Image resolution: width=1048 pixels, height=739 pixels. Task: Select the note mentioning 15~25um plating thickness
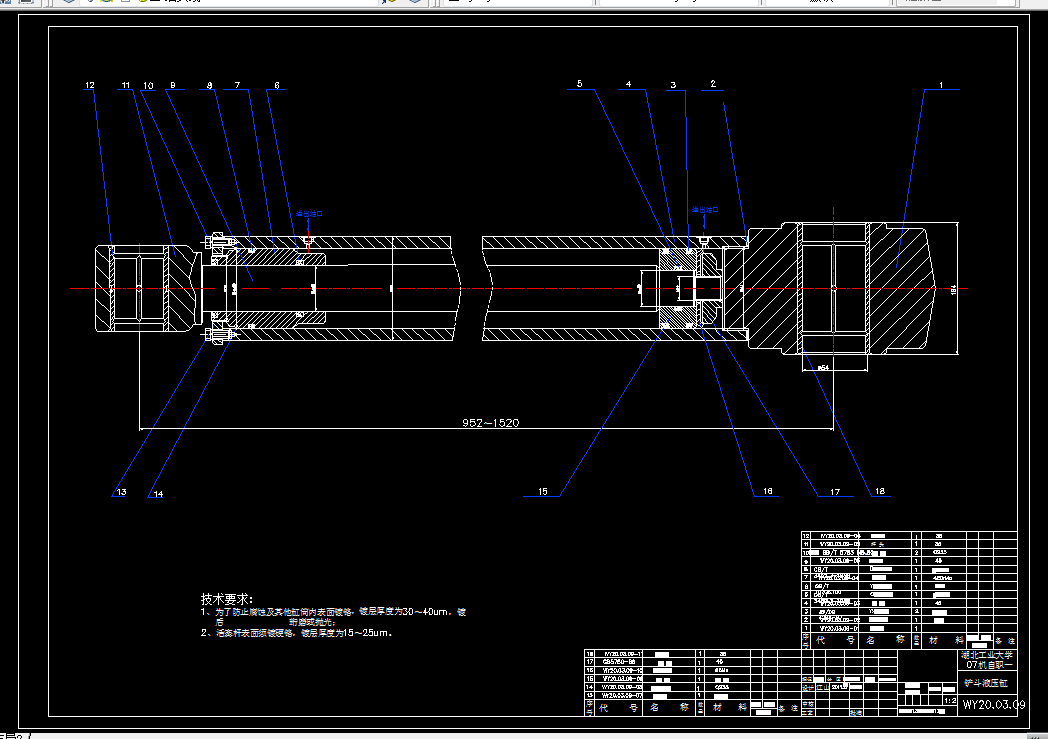point(296,633)
